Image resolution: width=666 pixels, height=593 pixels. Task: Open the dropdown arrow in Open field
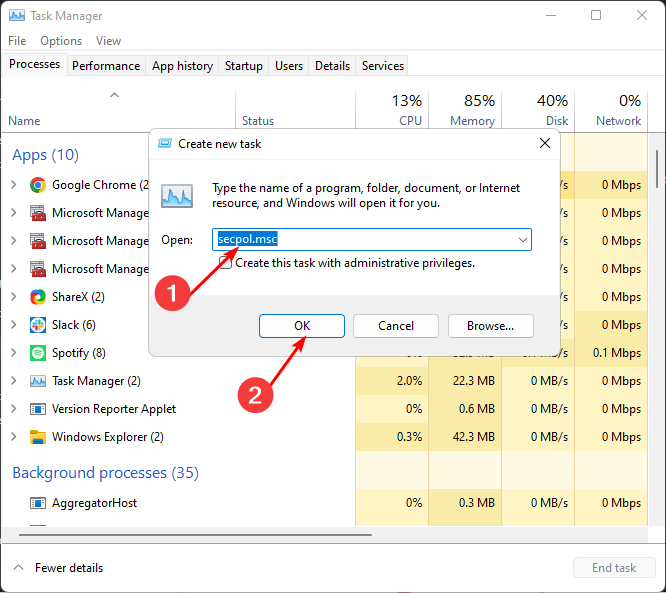tap(522, 240)
